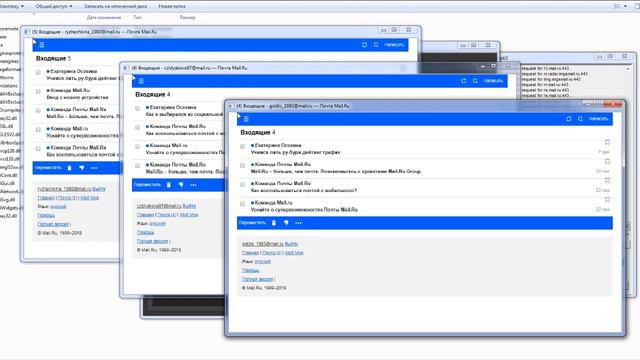The height and width of the screenshot is (360, 640).
Task: Check Команда Mail.ru email in czidyakova97 window
Action: 138,146
